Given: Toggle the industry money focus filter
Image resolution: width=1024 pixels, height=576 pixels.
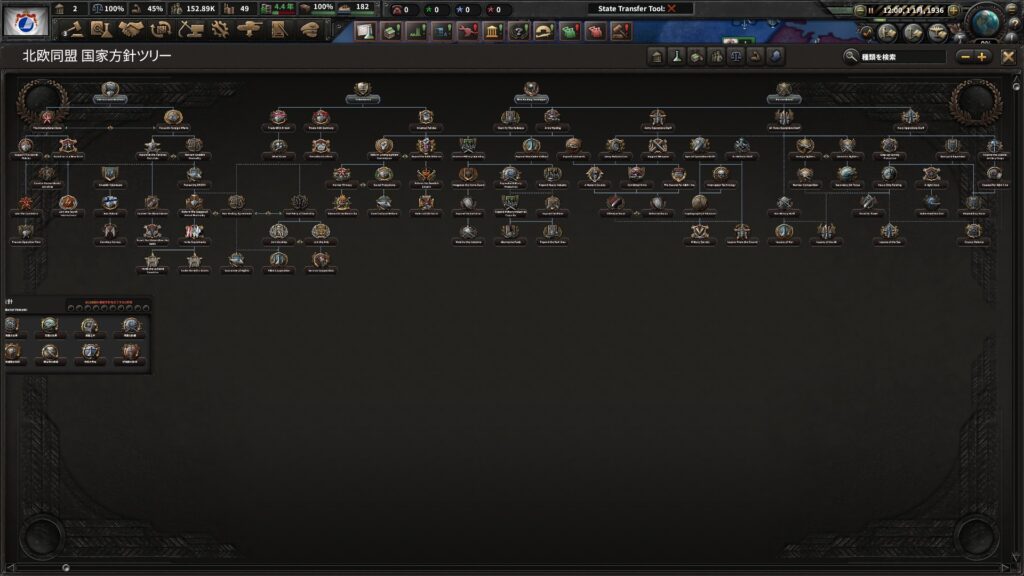Looking at the screenshot, I should pyautogui.click(x=696, y=57).
